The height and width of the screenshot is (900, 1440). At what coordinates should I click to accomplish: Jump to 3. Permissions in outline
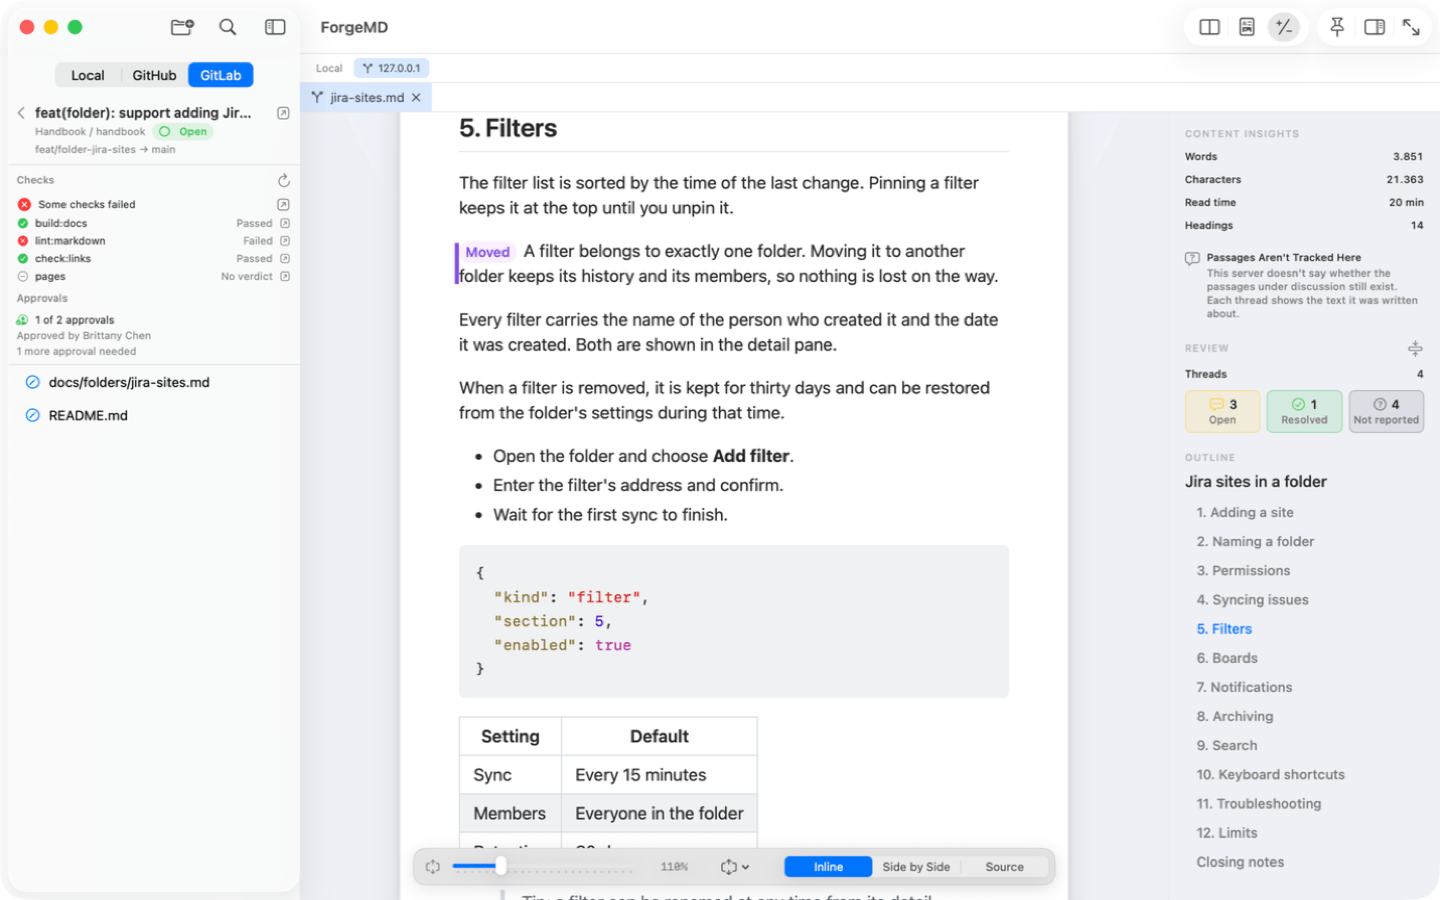point(1243,571)
